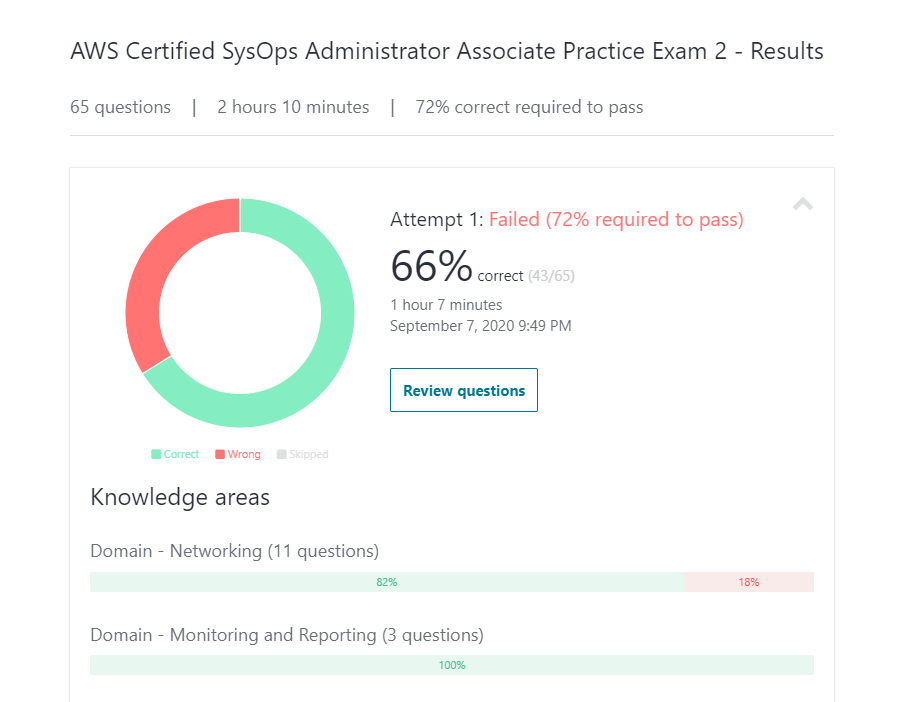
Task: Click '72% correct required to pass' text
Action: (529, 107)
